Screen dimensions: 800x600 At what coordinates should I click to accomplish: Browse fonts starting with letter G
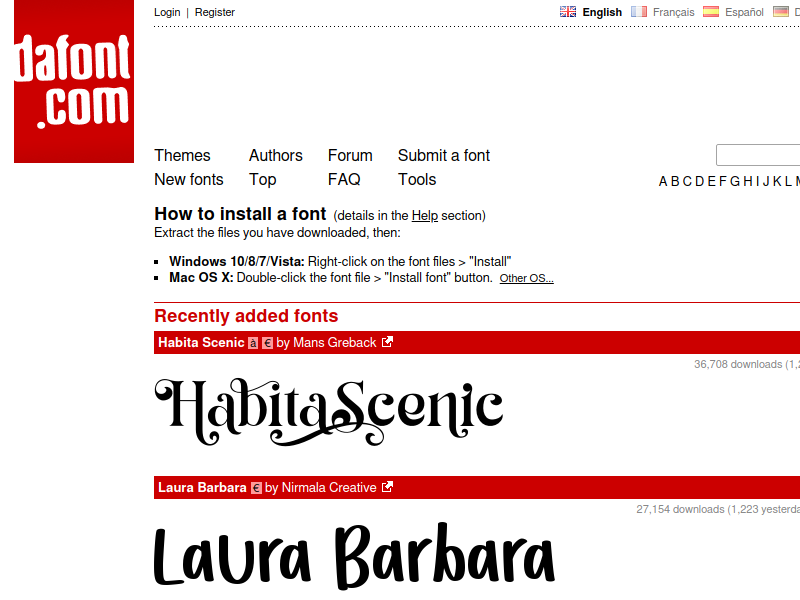click(x=735, y=181)
